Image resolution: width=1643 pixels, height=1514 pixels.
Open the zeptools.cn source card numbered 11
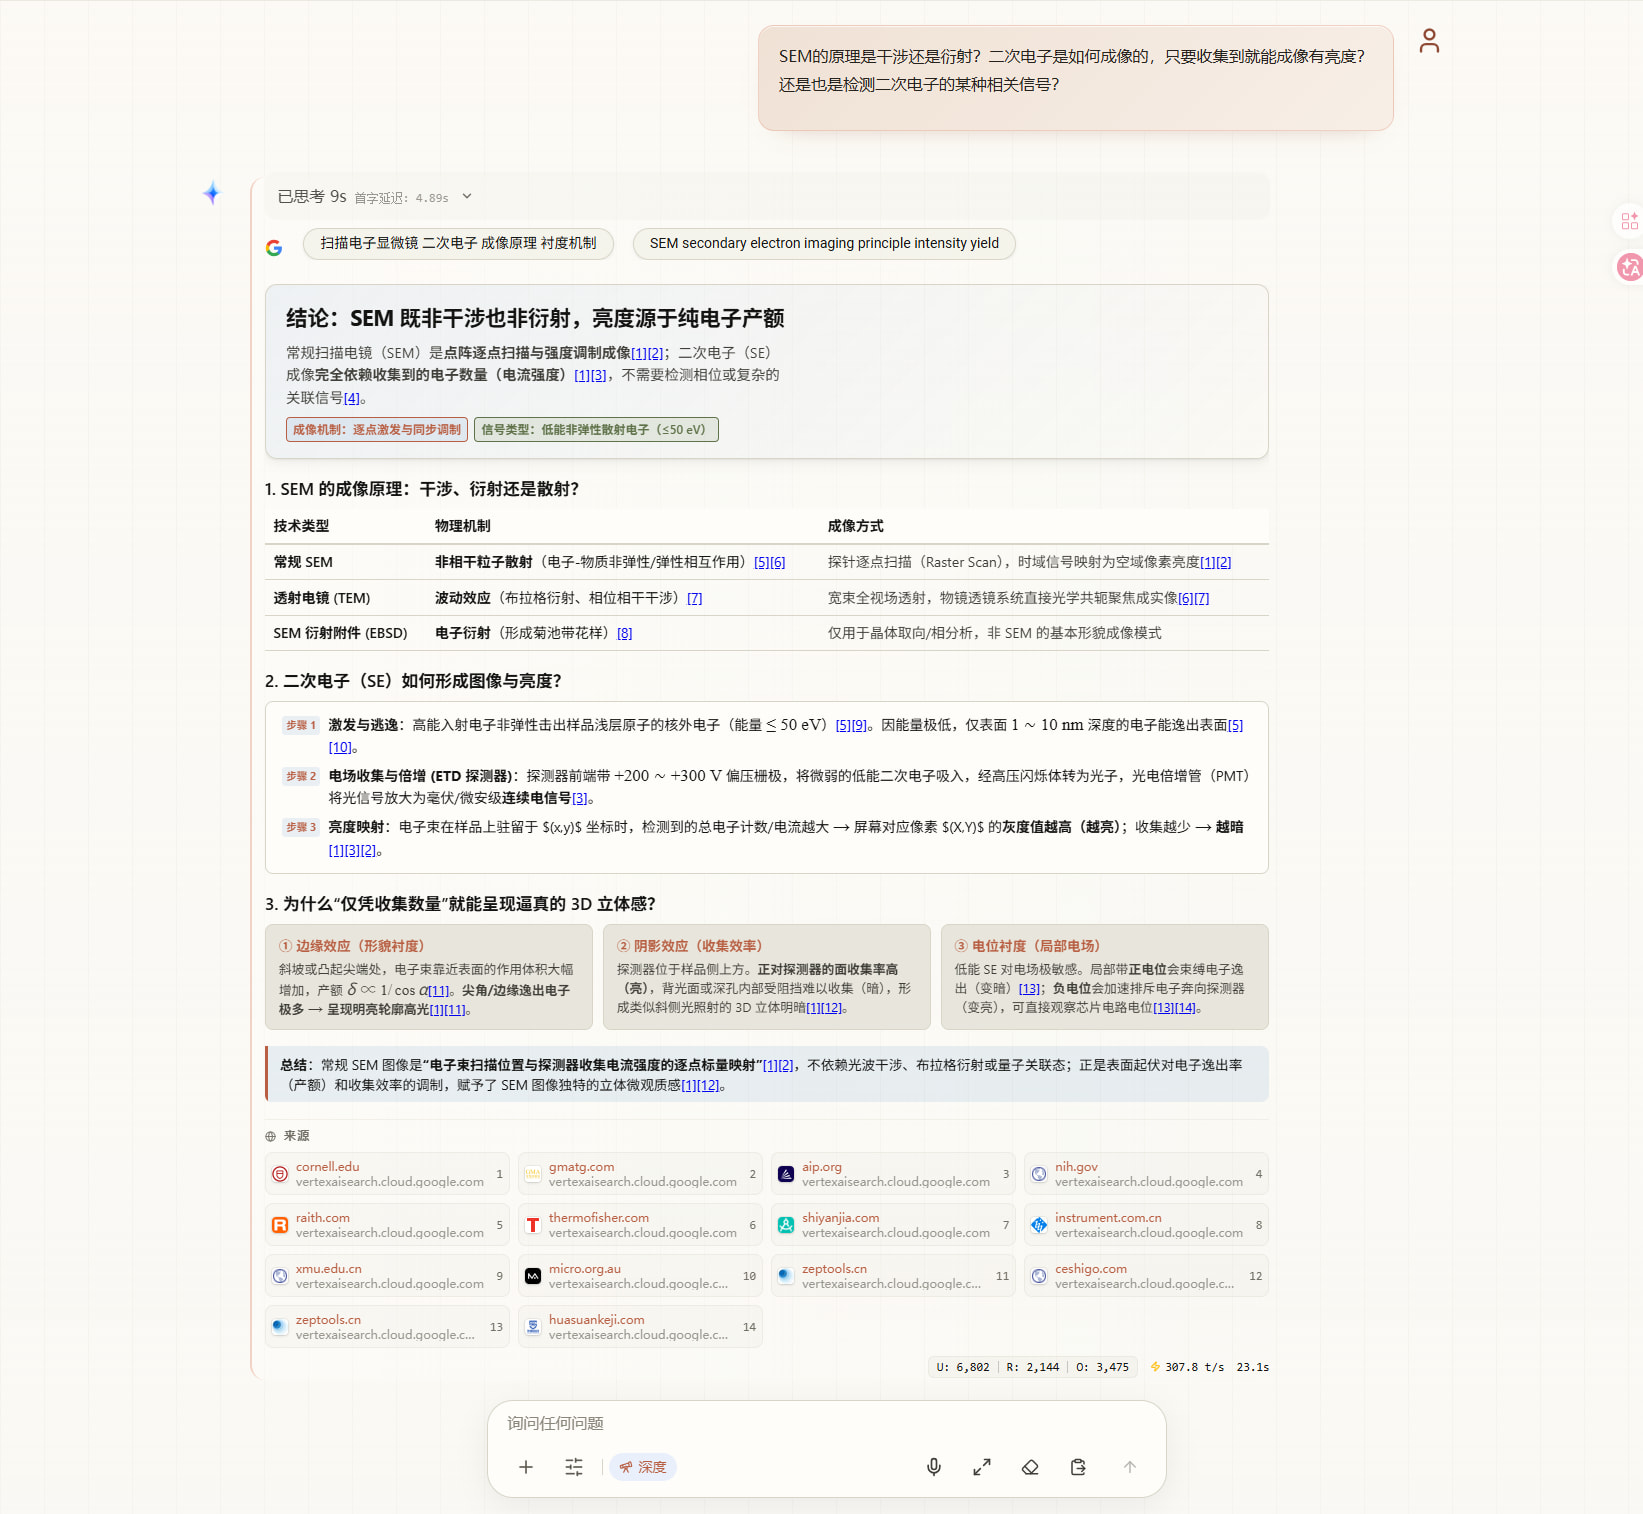893,1276
